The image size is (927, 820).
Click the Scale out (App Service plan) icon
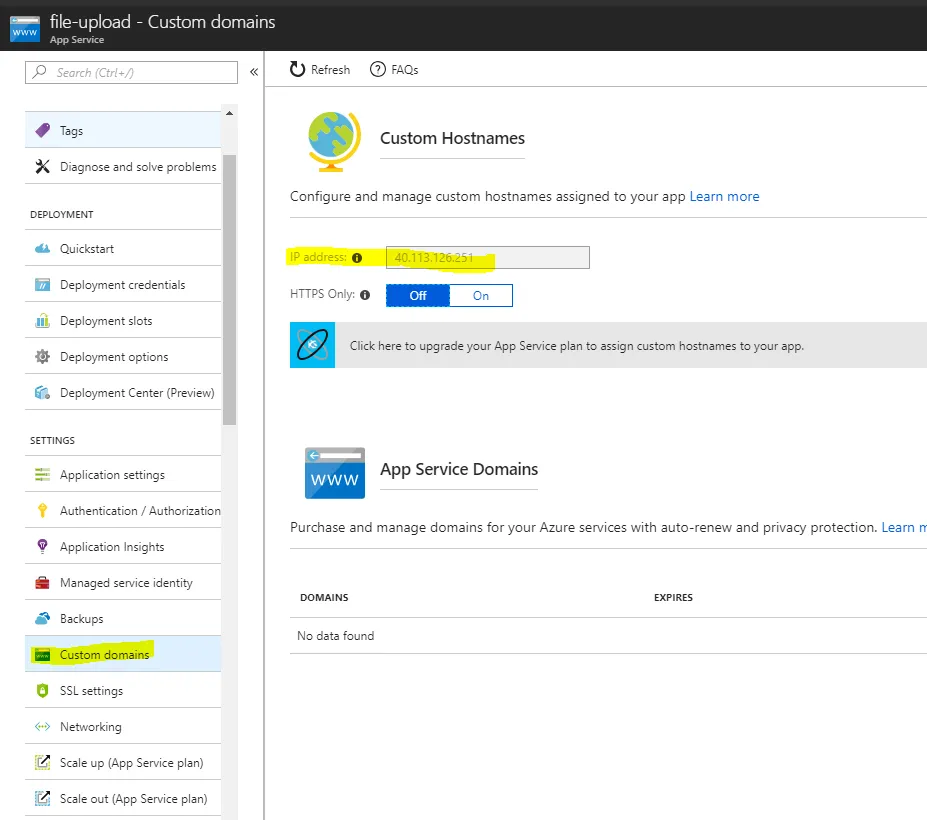pos(43,799)
